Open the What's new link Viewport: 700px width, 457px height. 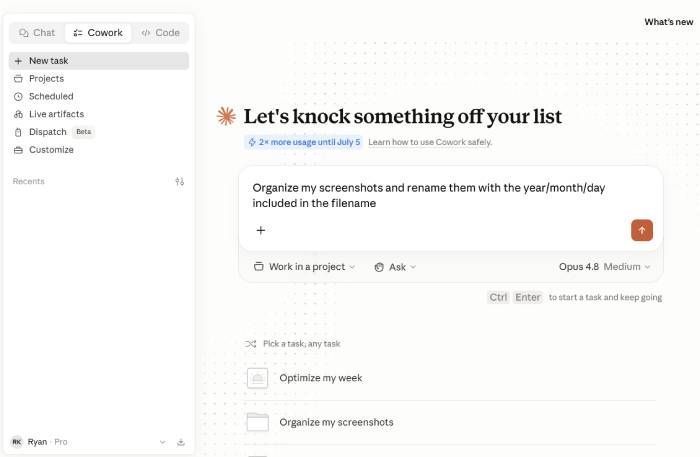(x=668, y=22)
